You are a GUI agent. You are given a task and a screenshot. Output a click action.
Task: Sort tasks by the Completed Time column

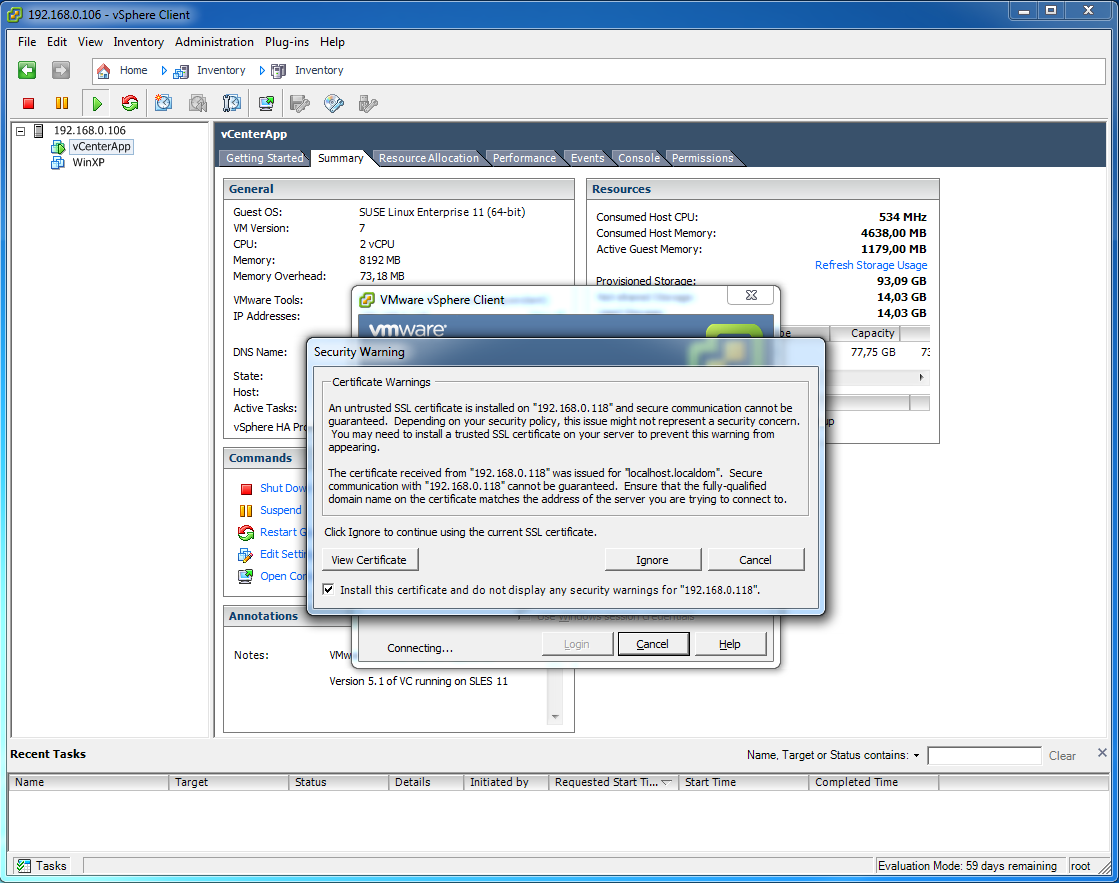[874, 782]
